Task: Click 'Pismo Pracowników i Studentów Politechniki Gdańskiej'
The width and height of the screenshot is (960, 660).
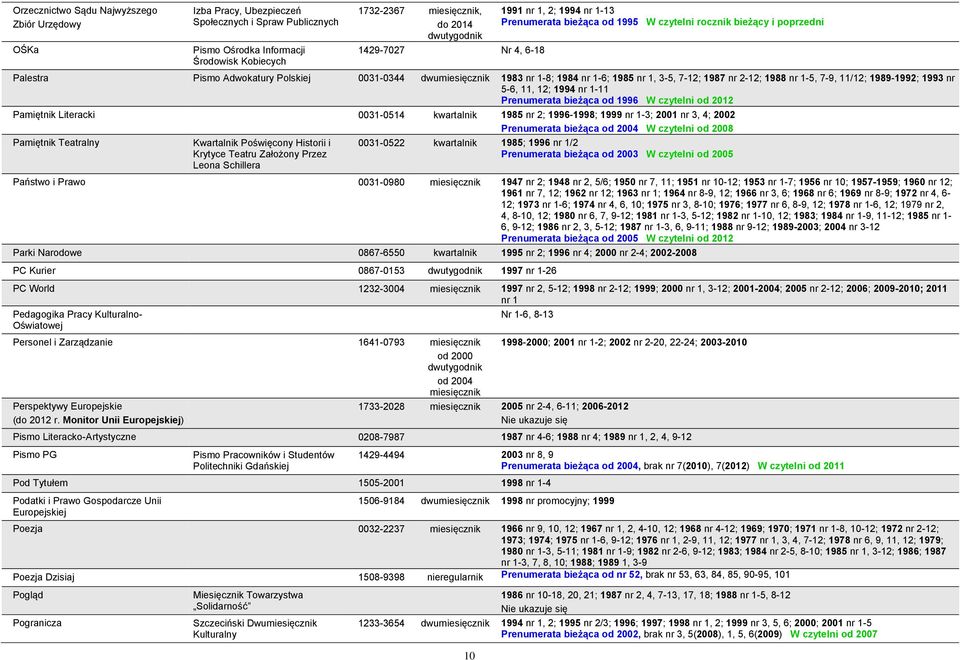Action: tap(264, 460)
